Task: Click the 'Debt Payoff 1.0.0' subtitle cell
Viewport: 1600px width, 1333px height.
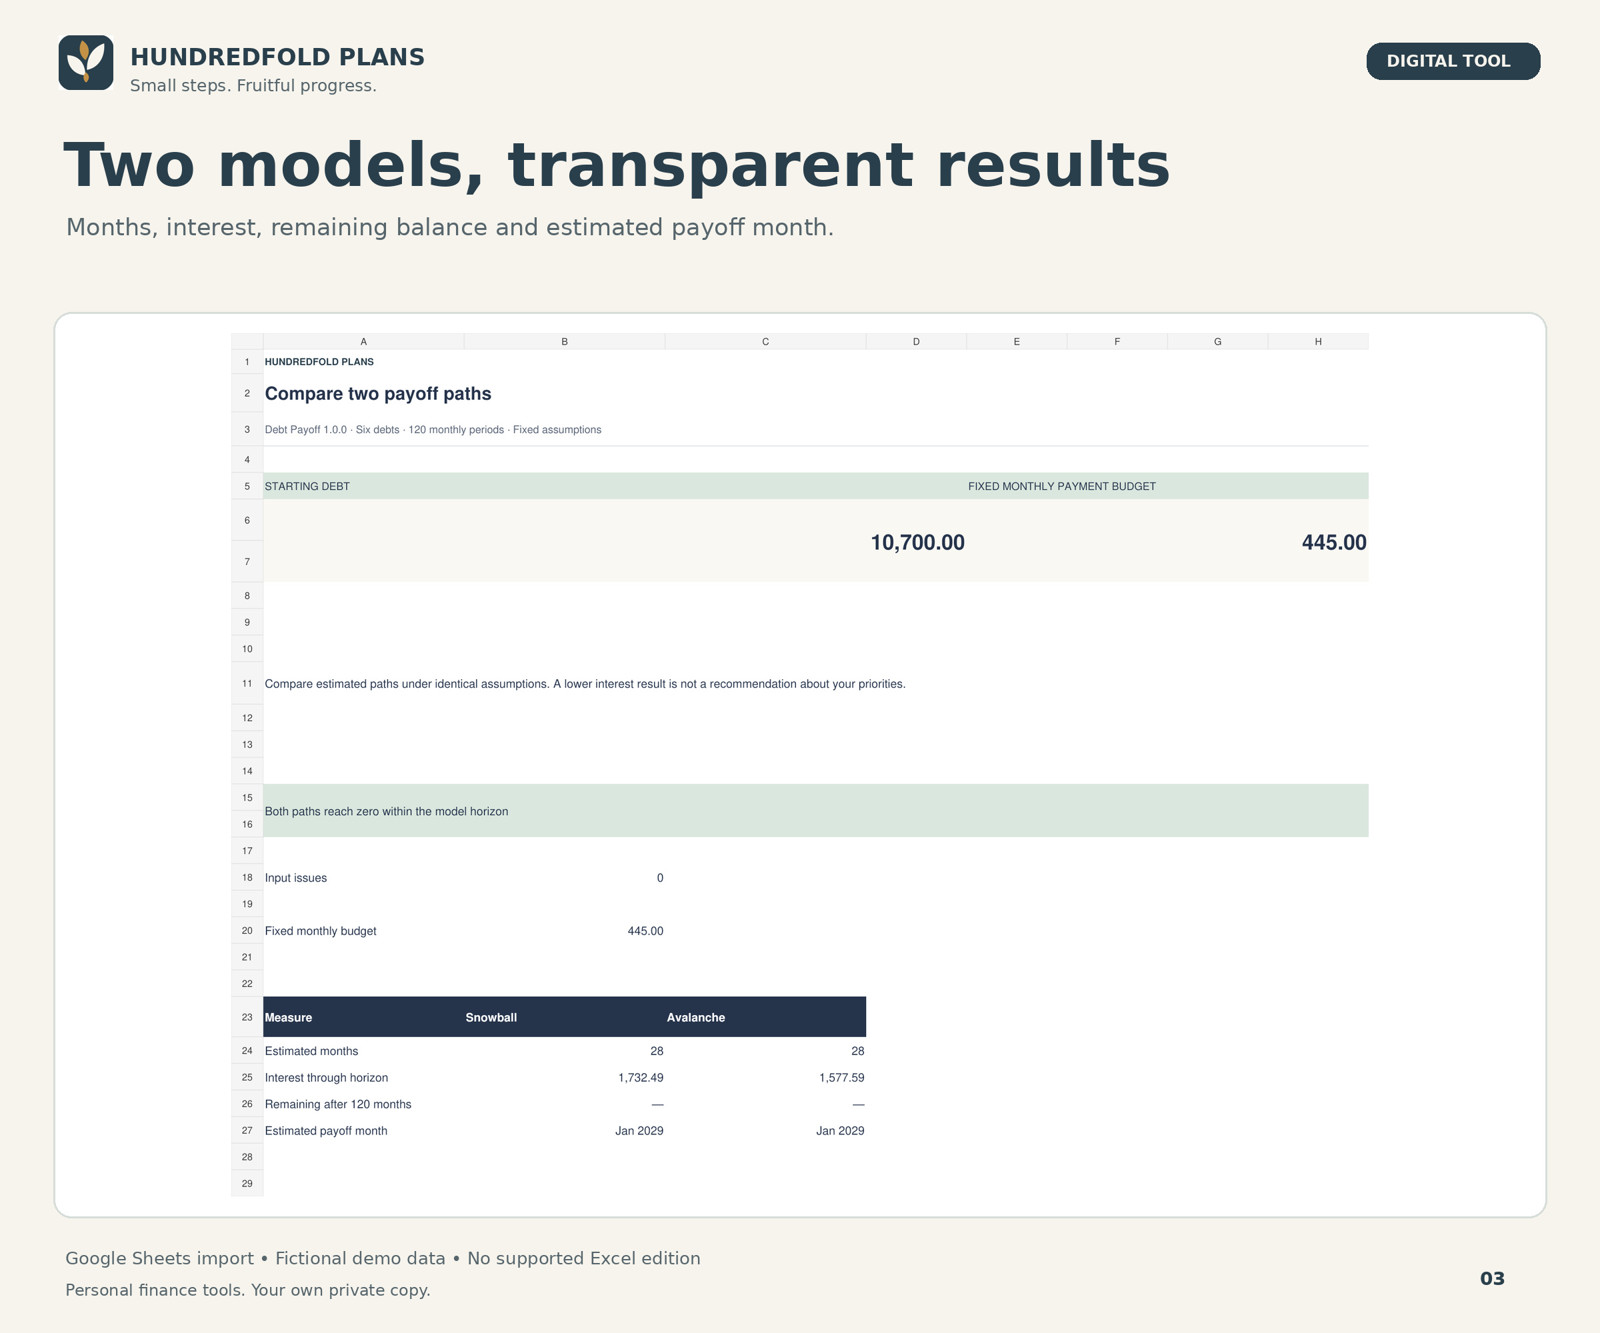Action: [433, 430]
